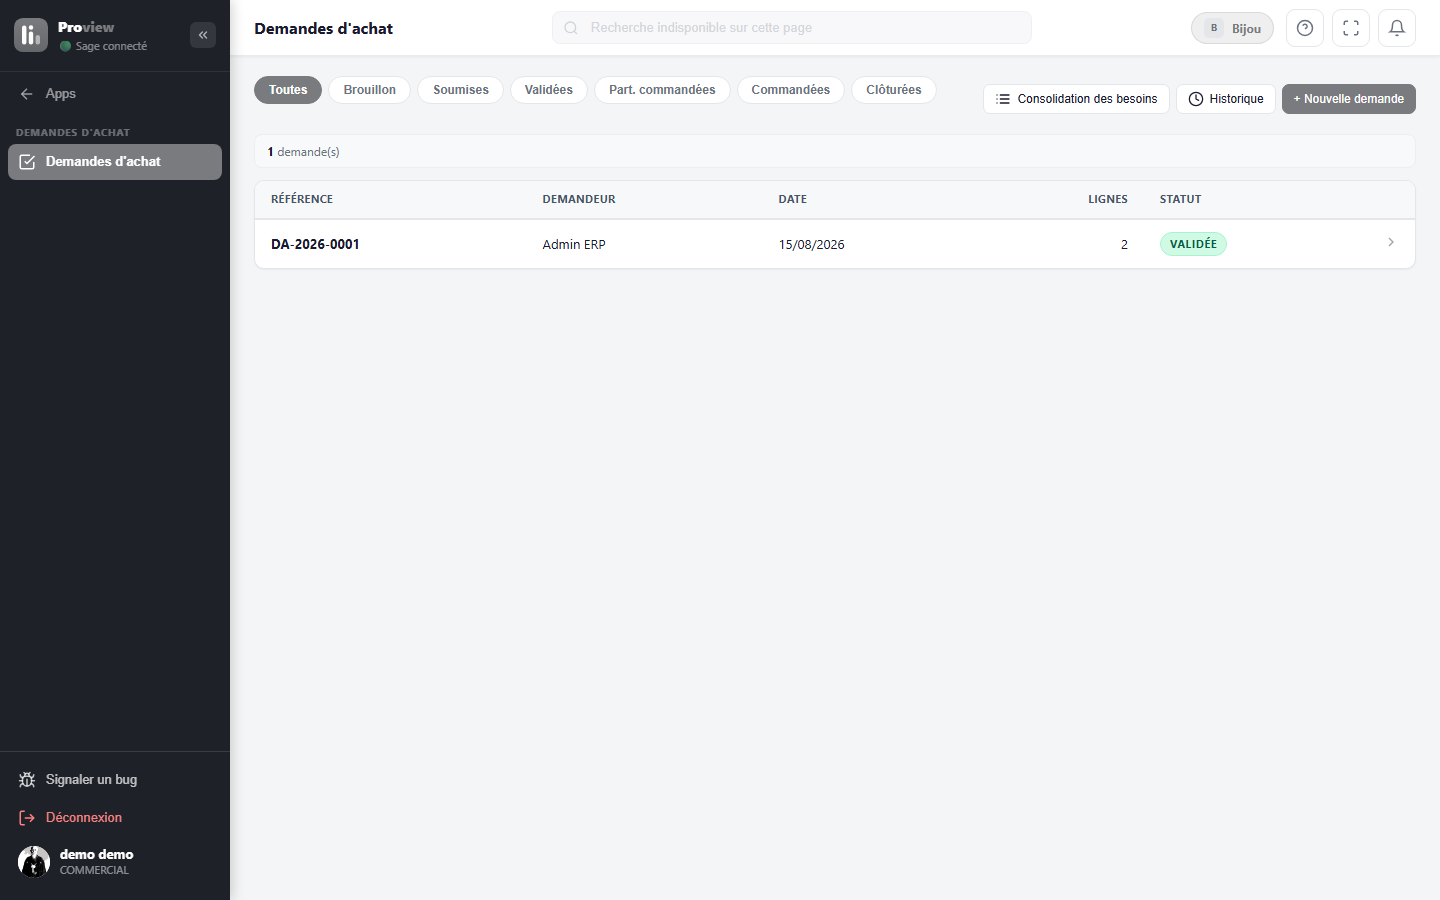Click the Demandes d'achat edit icon in sidebar
This screenshot has height=900, width=1440.
click(28, 162)
